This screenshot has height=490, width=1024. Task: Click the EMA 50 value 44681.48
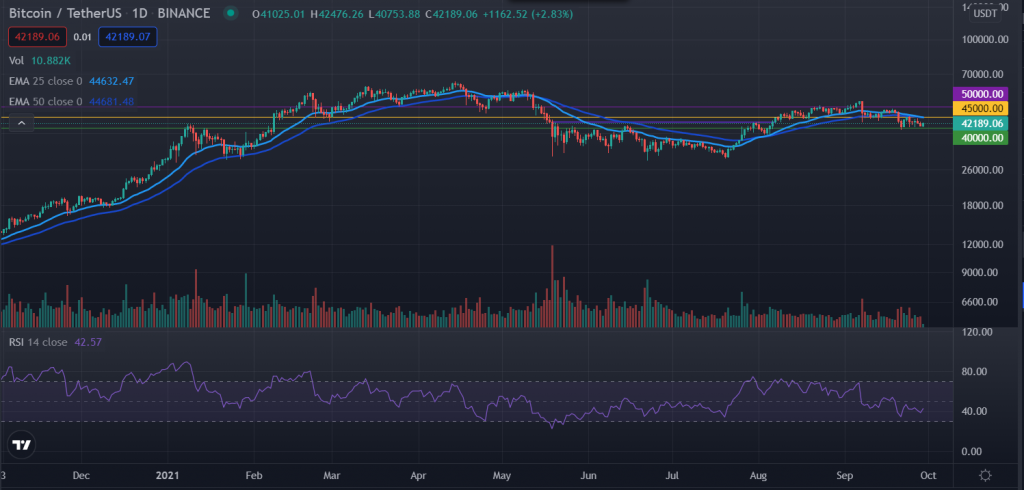tap(110, 101)
